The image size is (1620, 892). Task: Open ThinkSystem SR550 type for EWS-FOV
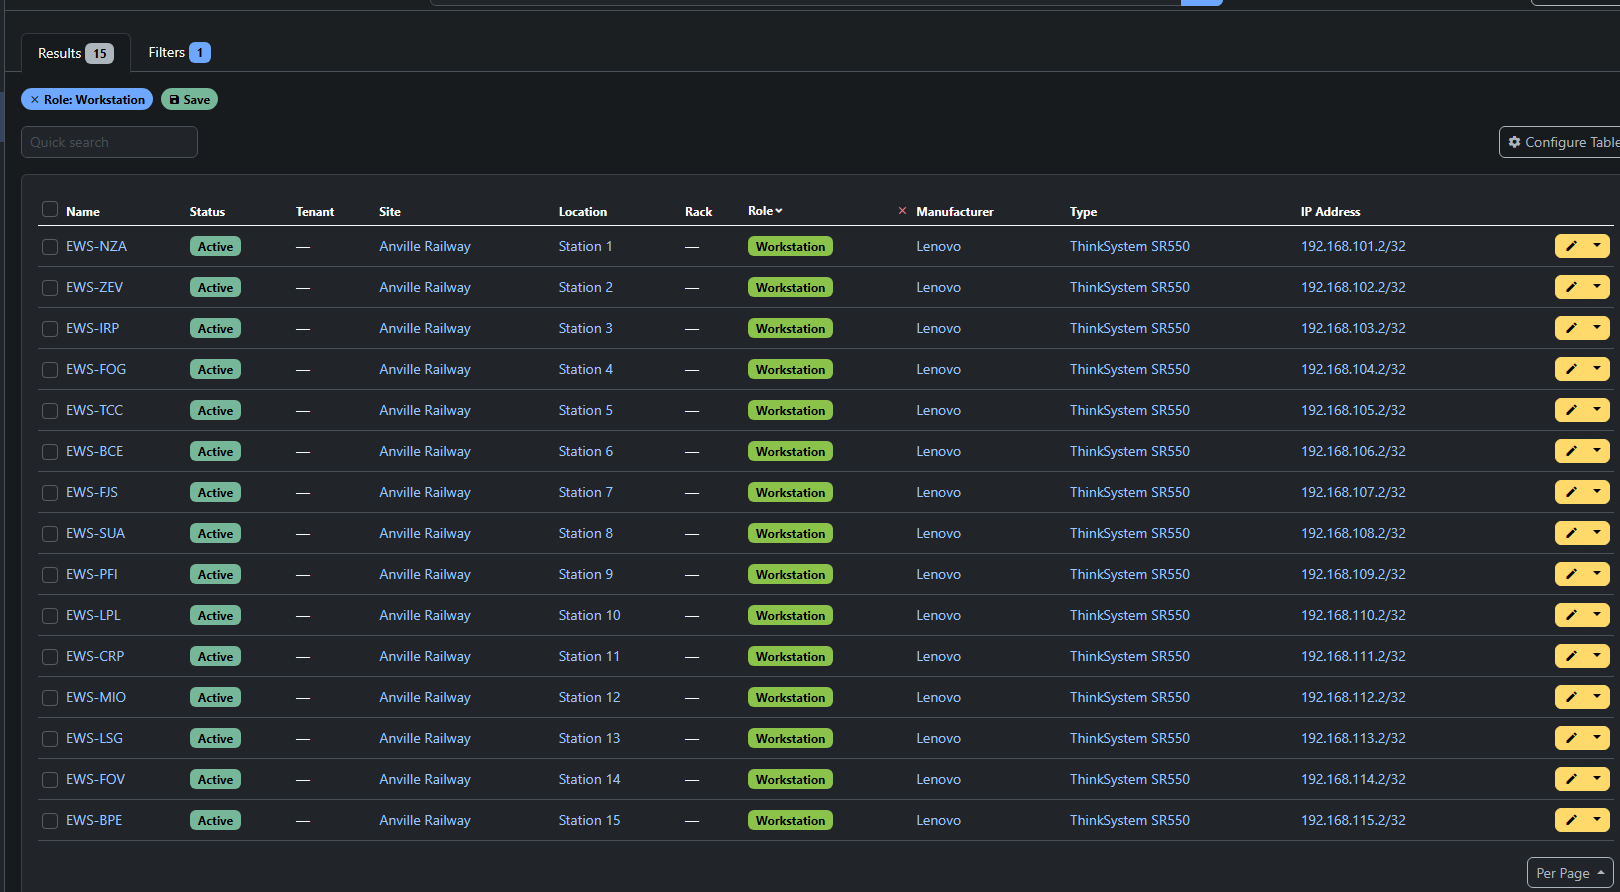click(1130, 779)
